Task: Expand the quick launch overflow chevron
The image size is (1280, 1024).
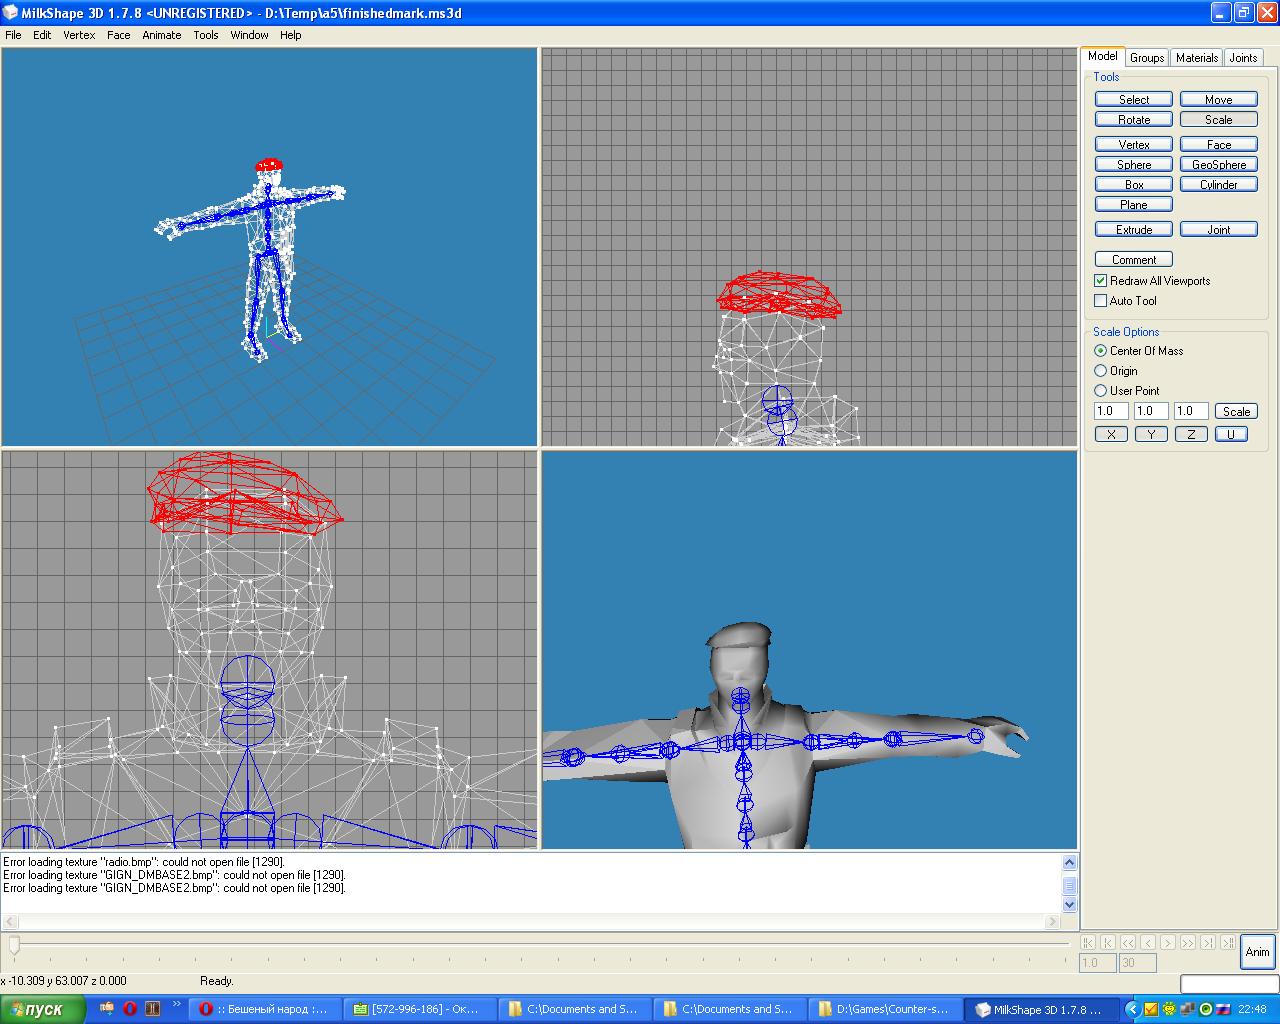Action: point(177,1004)
